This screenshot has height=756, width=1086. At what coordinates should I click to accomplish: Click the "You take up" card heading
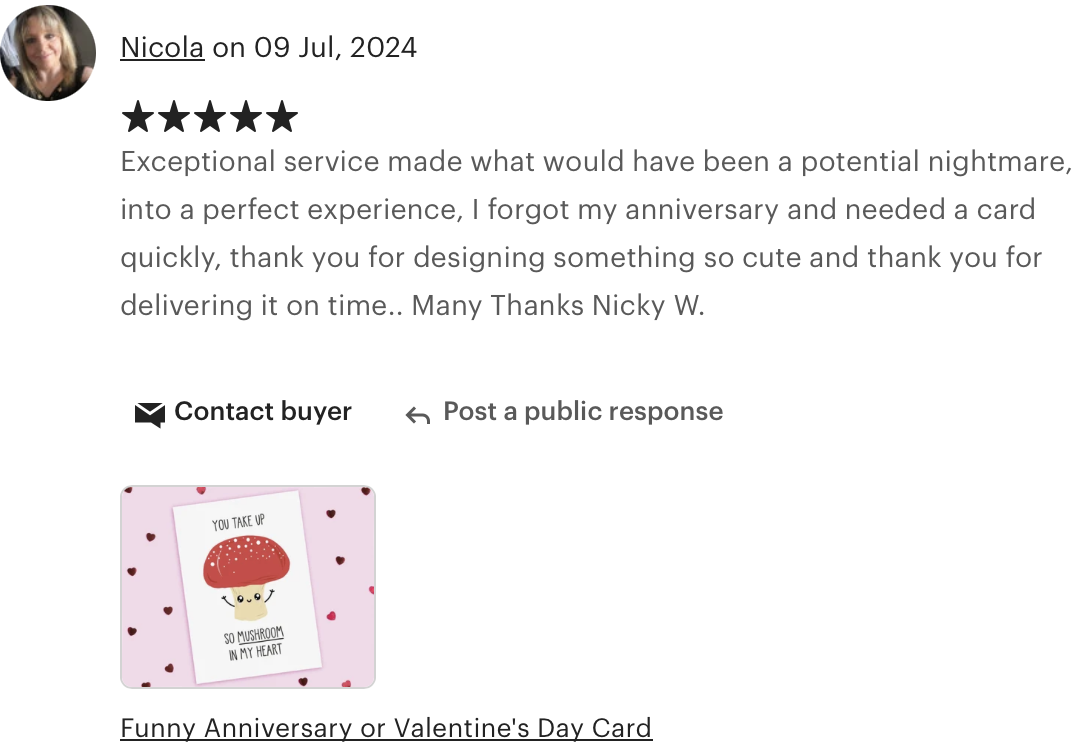point(238,523)
